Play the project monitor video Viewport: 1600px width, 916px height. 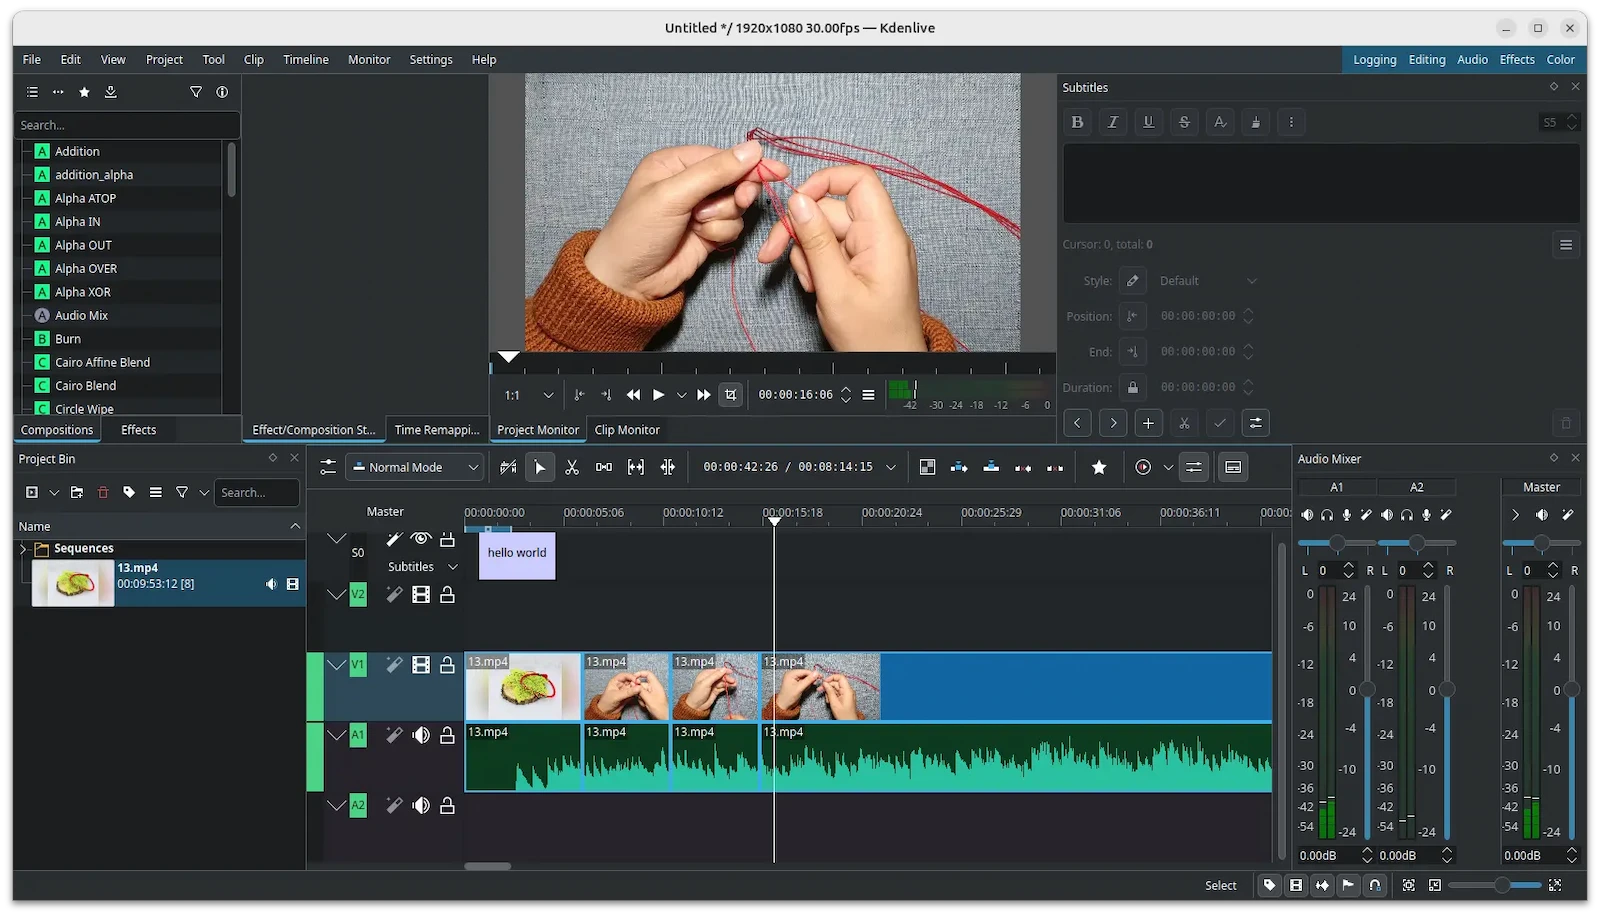(658, 395)
